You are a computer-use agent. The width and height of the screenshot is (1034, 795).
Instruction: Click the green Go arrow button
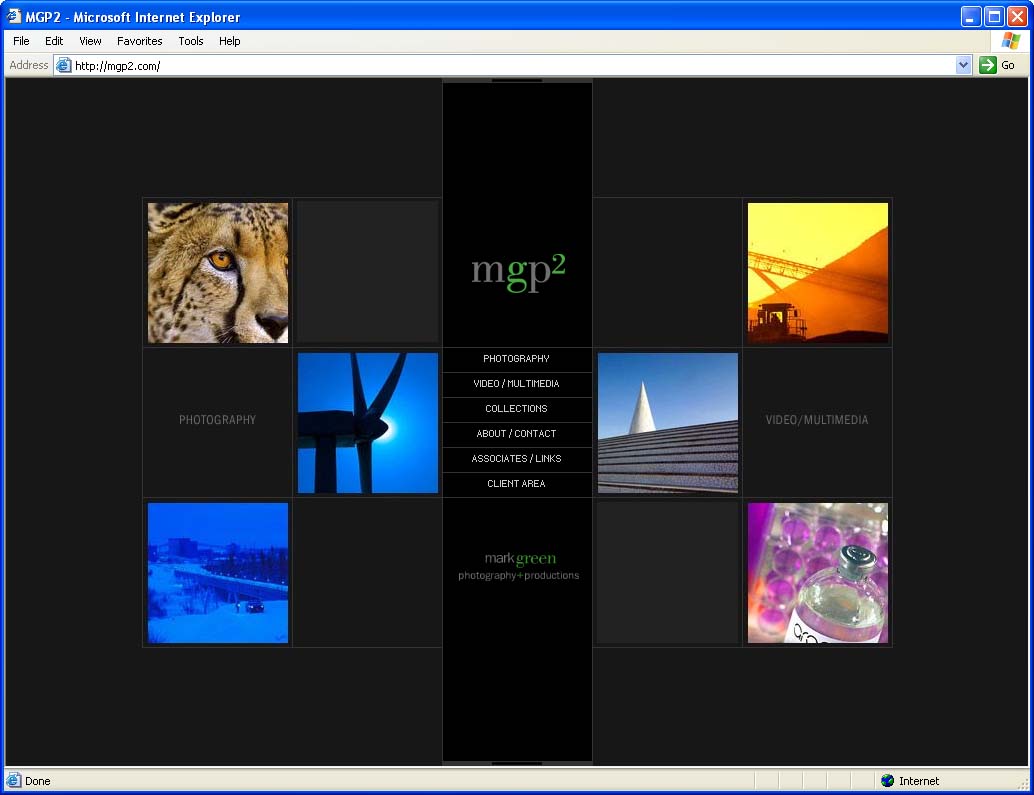(x=988, y=65)
